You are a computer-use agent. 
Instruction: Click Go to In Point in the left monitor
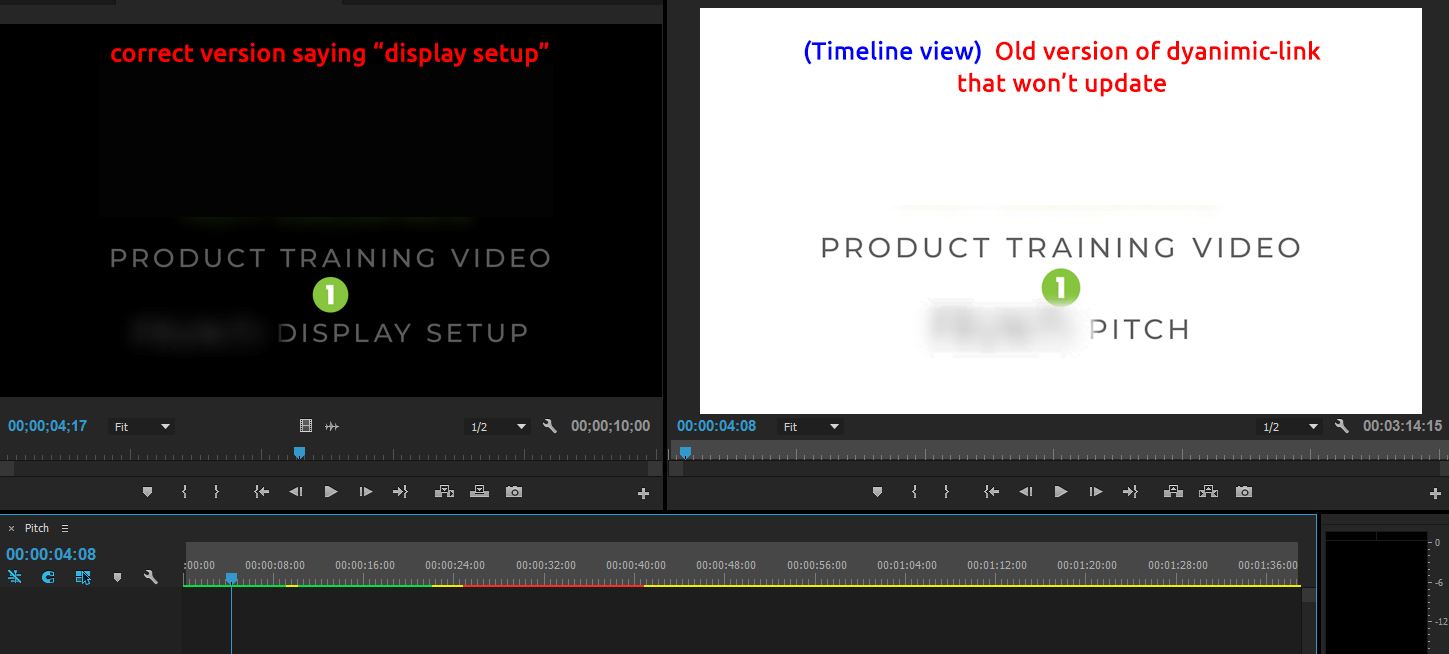tap(261, 491)
